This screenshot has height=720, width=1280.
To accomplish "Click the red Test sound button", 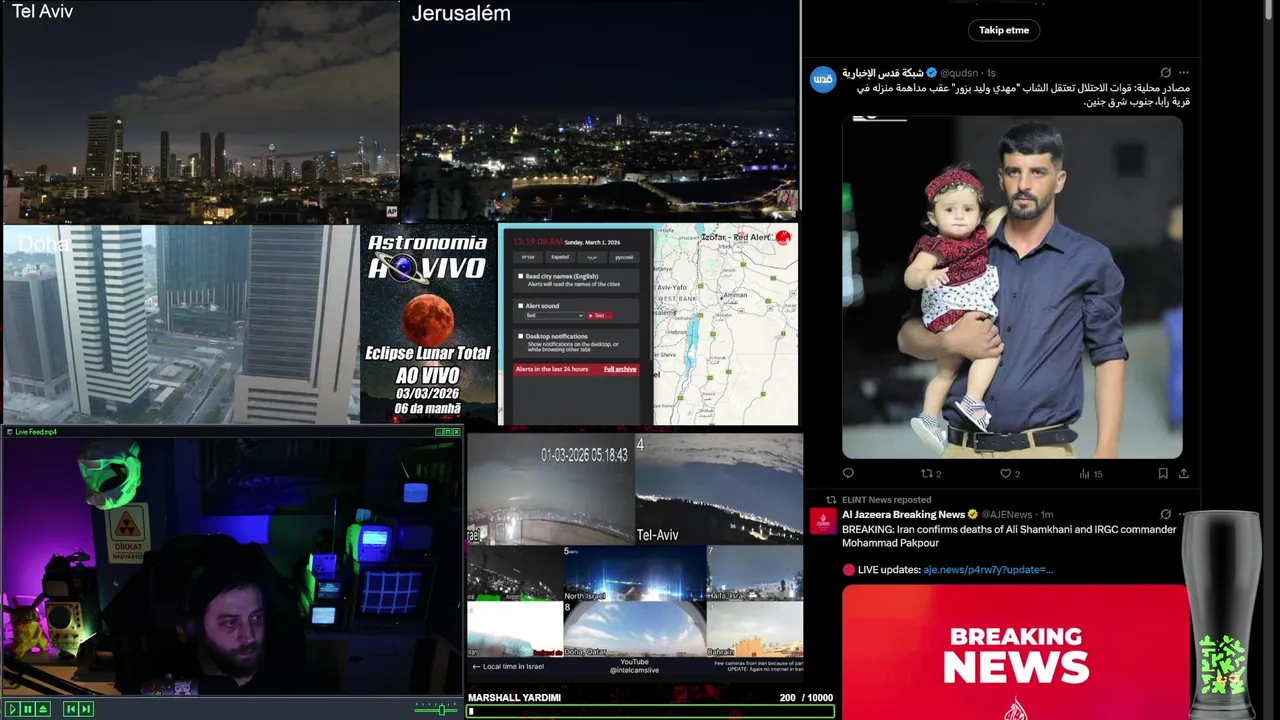I will pyautogui.click(x=600, y=315).
